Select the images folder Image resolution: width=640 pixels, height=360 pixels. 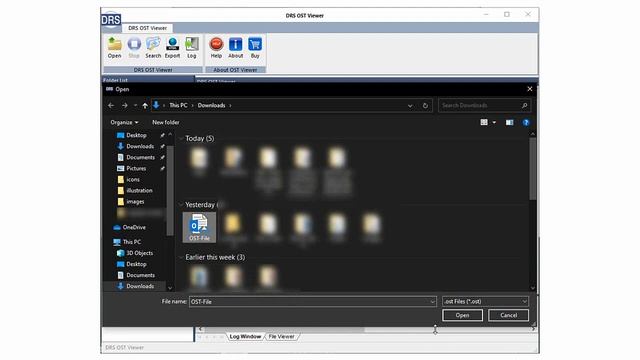coord(135,201)
